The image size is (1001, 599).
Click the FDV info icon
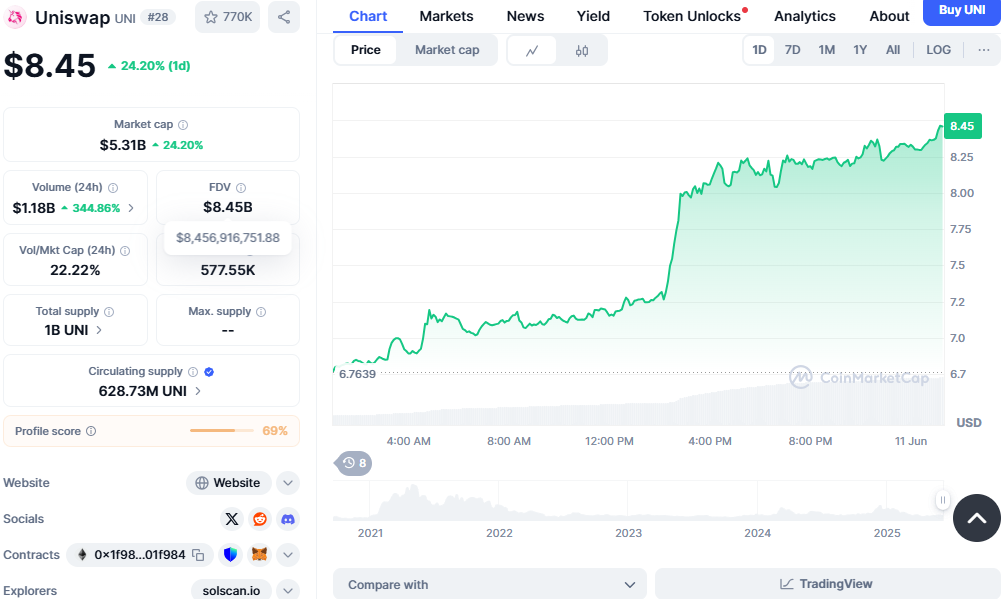(241, 188)
